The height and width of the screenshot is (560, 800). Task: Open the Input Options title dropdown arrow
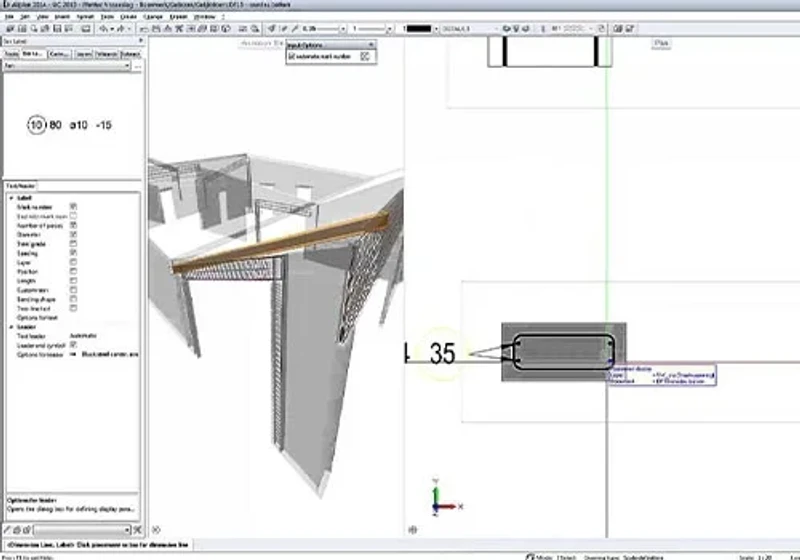371,45
